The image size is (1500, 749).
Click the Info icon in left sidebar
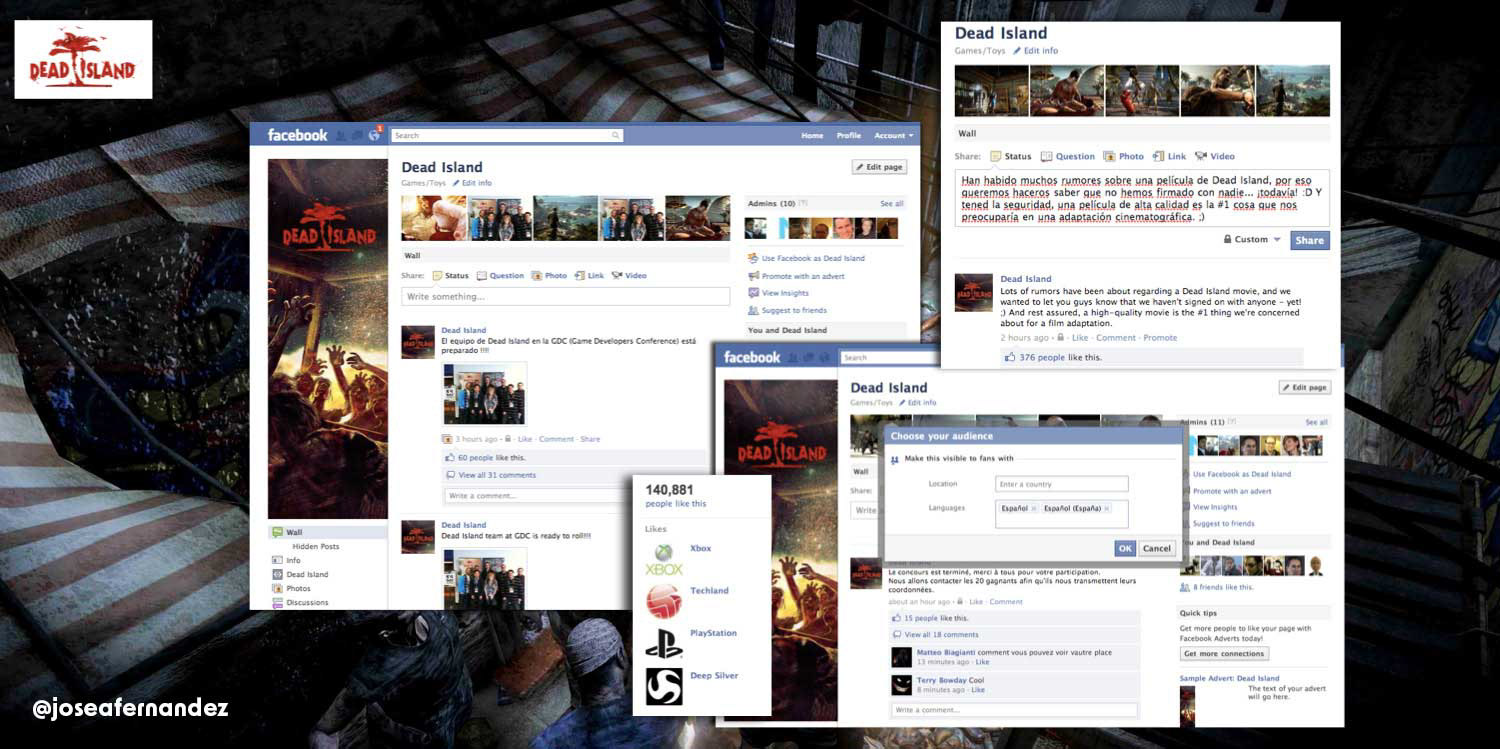coord(277,560)
